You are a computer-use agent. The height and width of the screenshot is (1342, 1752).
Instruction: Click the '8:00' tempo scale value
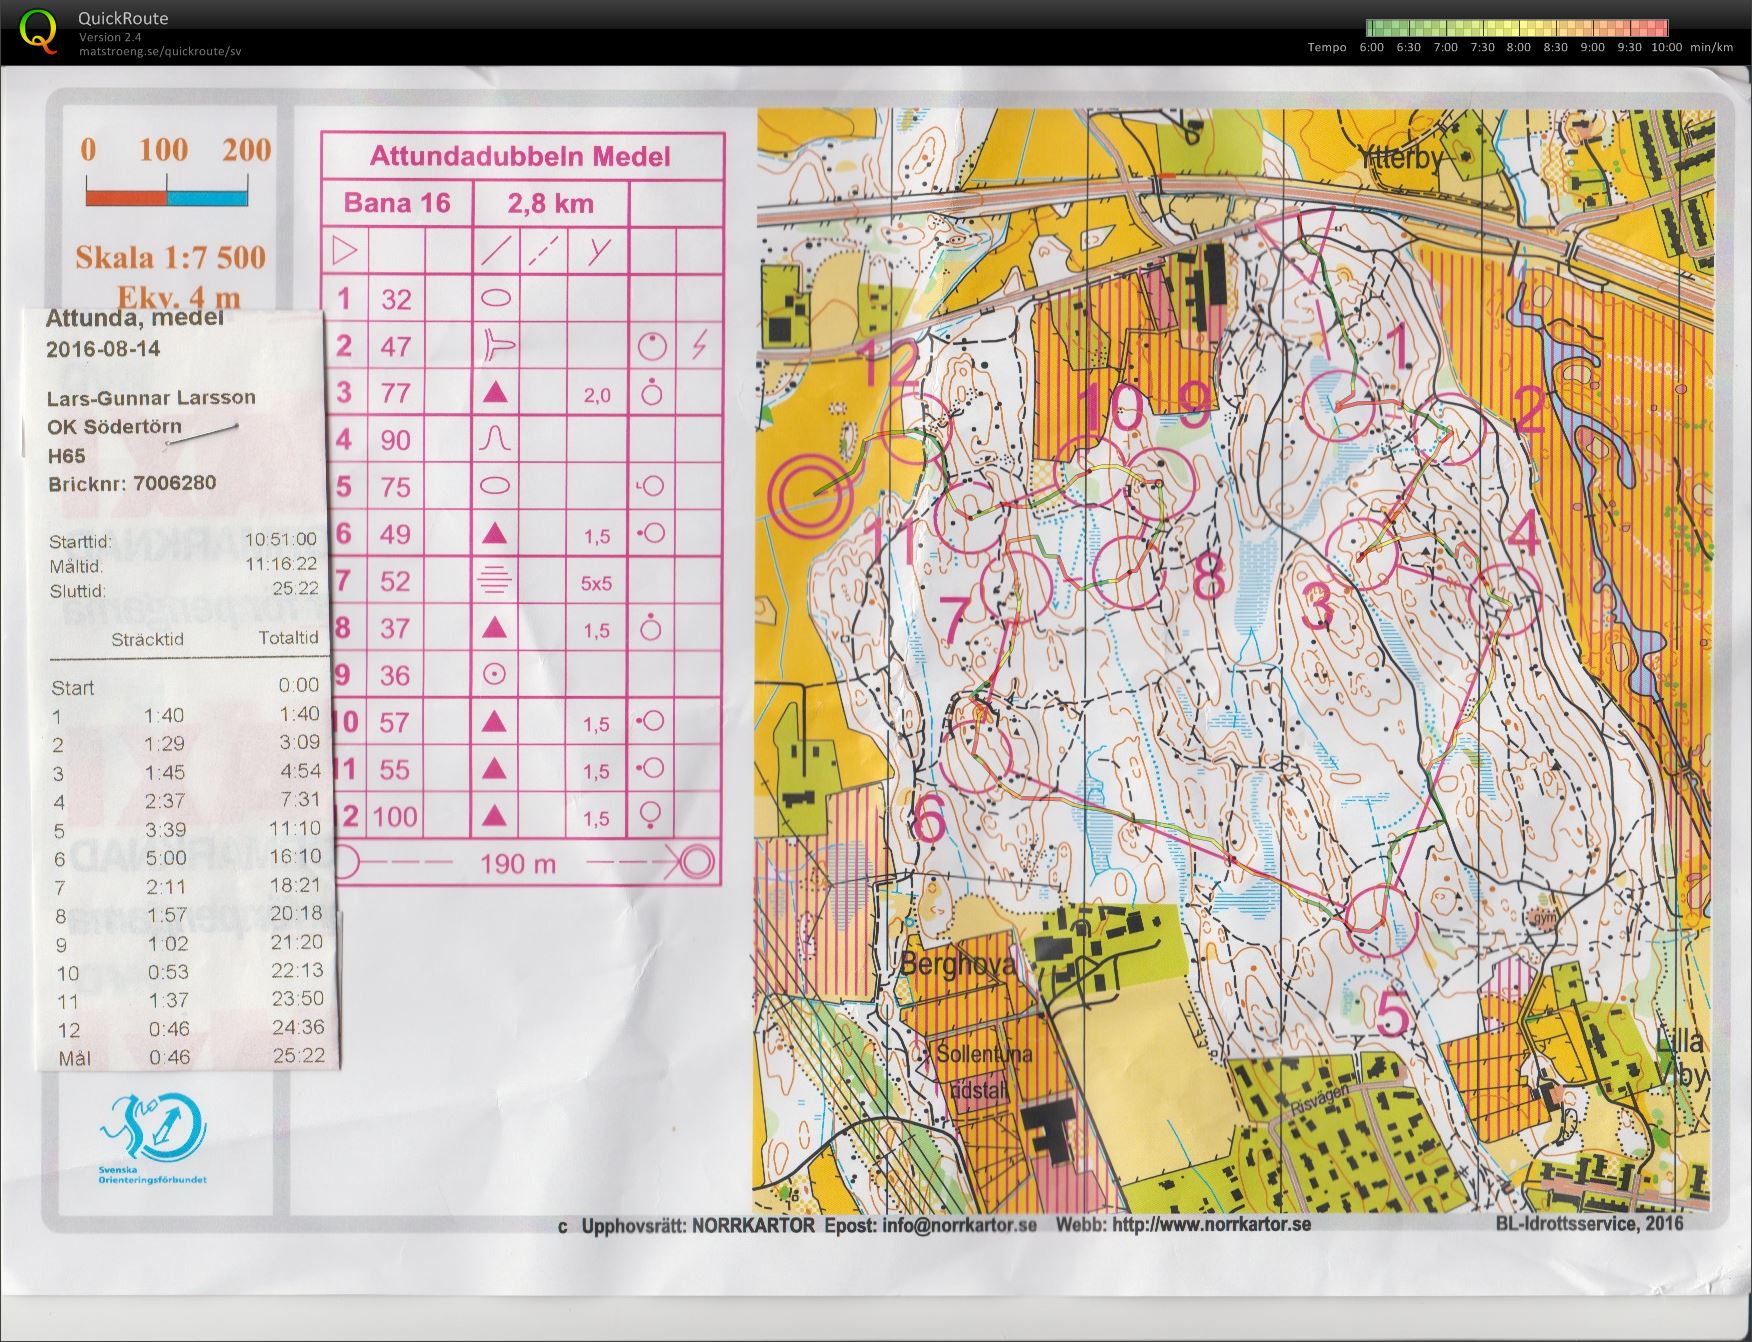pos(1518,47)
